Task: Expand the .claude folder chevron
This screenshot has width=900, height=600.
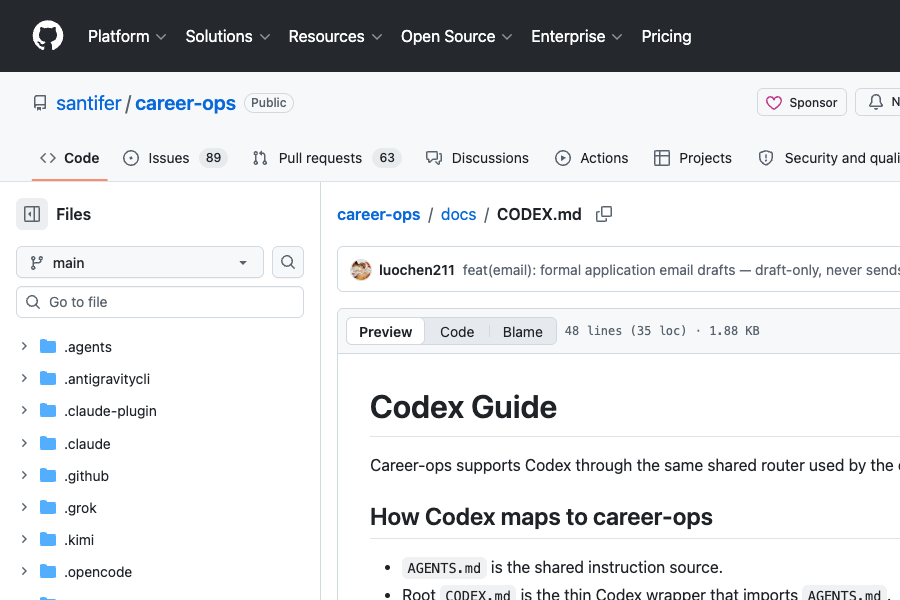Action: point(24,443)
